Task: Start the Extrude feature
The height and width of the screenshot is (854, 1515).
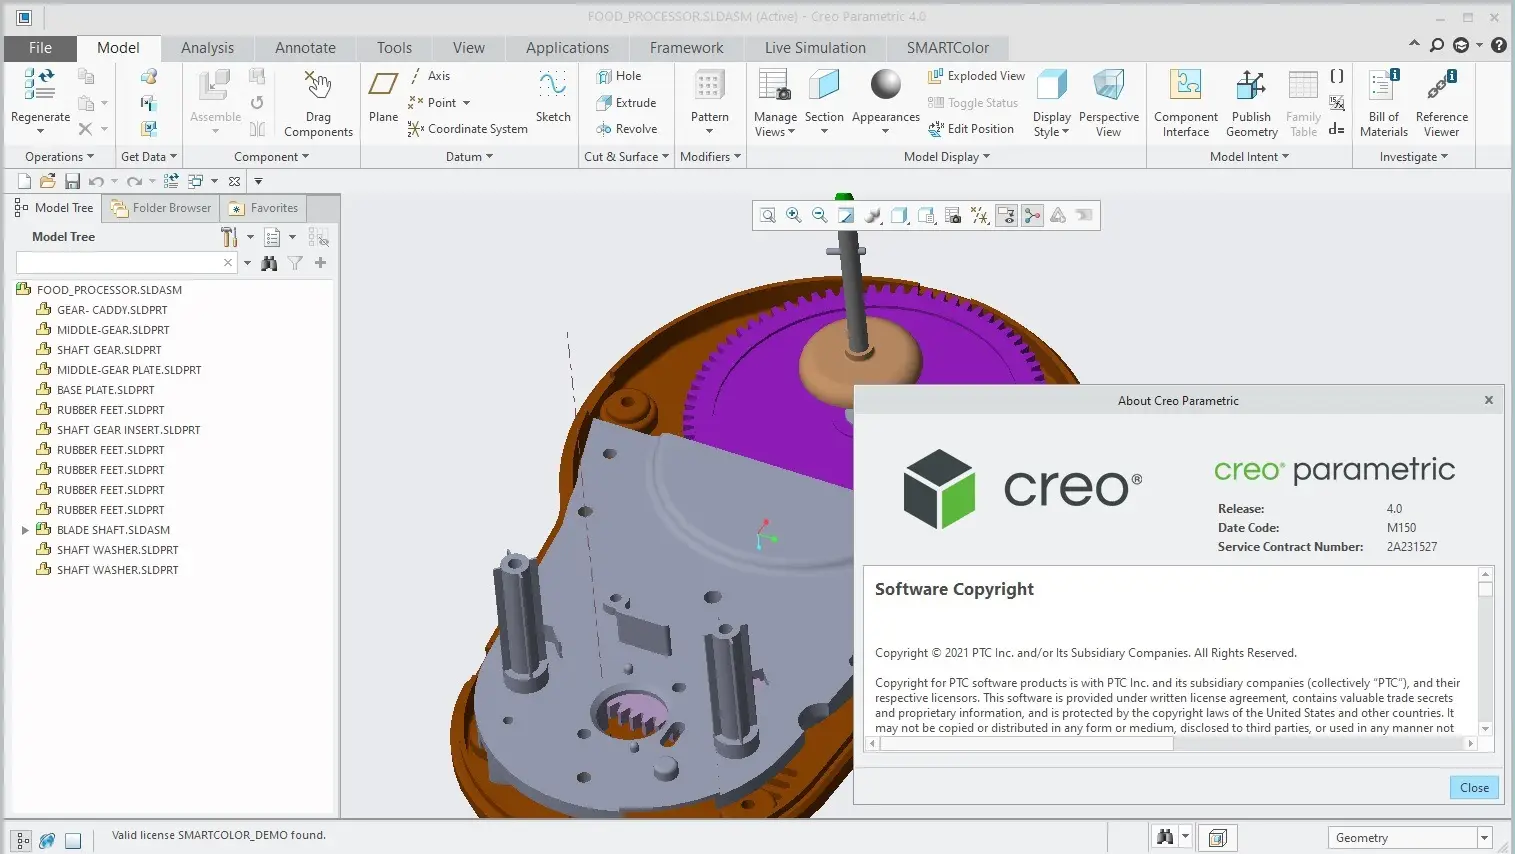Action: click(626, 103)
